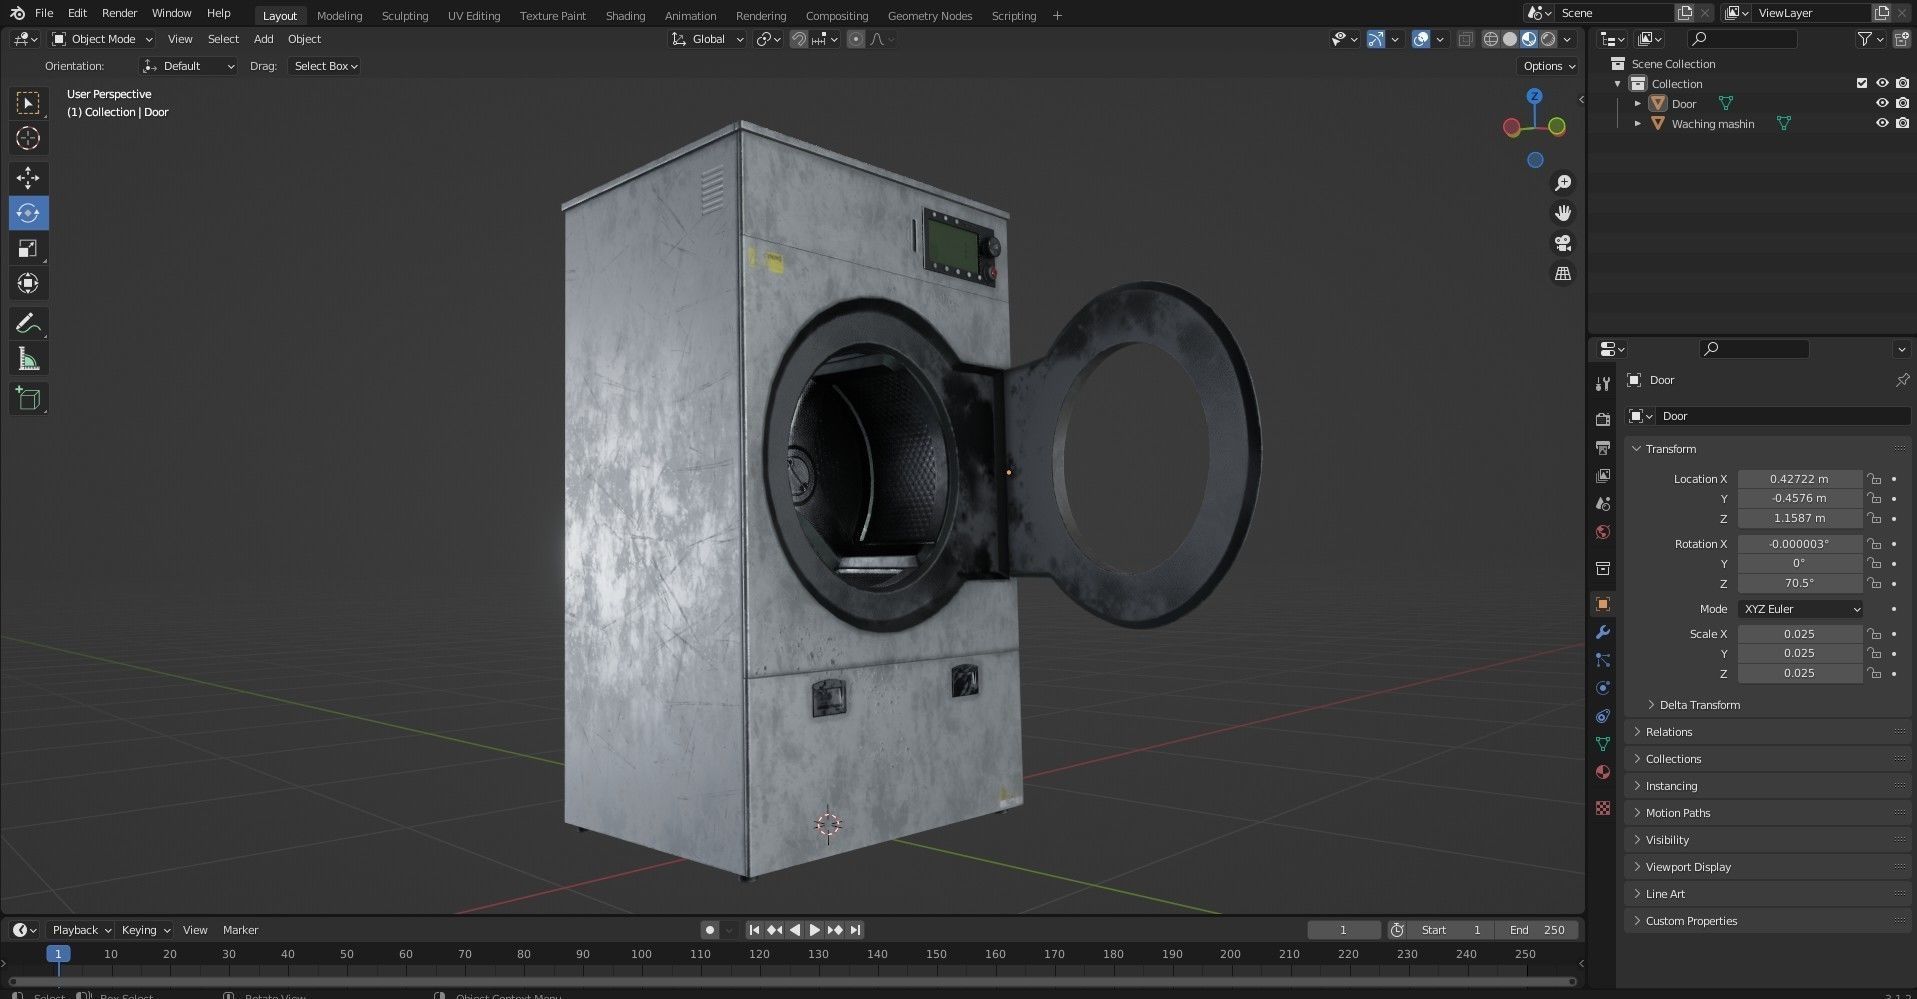Viewport: 1917px width, 999px height.
Task: Open the Drag Select Box dropdown
Action: click(x=325, y=66)
